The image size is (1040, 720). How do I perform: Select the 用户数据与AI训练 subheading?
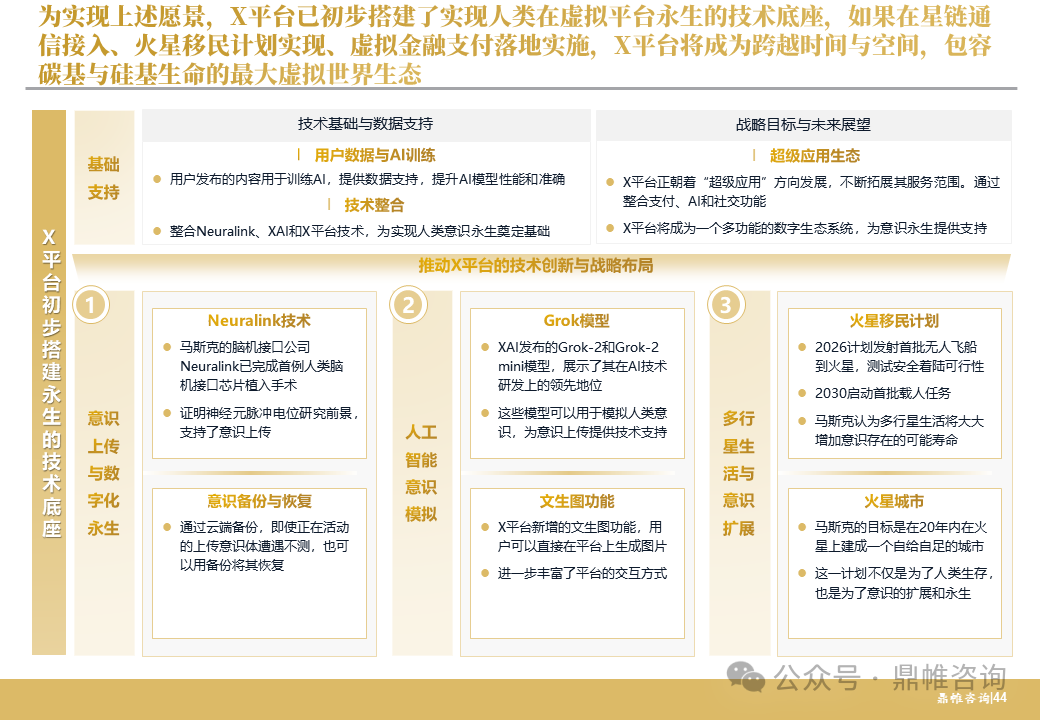click(375, 155)
